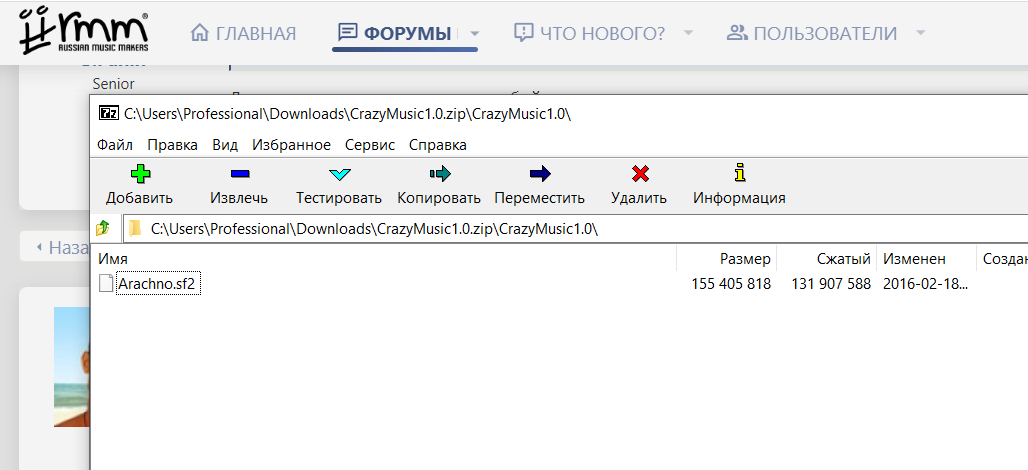Open the Сервис menu

[x=370, y=145]
